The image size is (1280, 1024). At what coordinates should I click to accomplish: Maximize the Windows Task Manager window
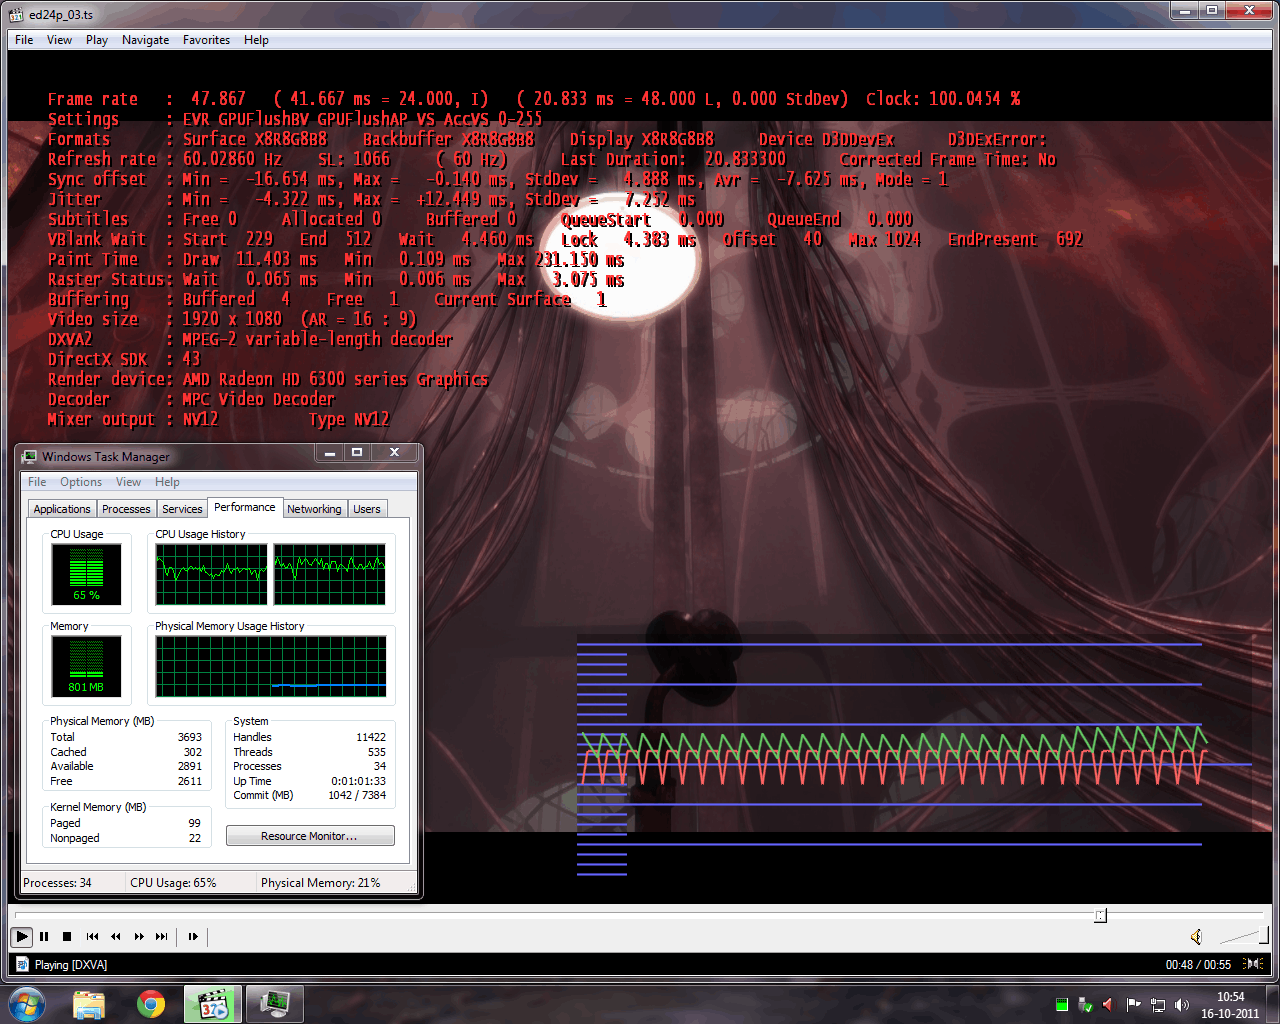pos(356,453)
